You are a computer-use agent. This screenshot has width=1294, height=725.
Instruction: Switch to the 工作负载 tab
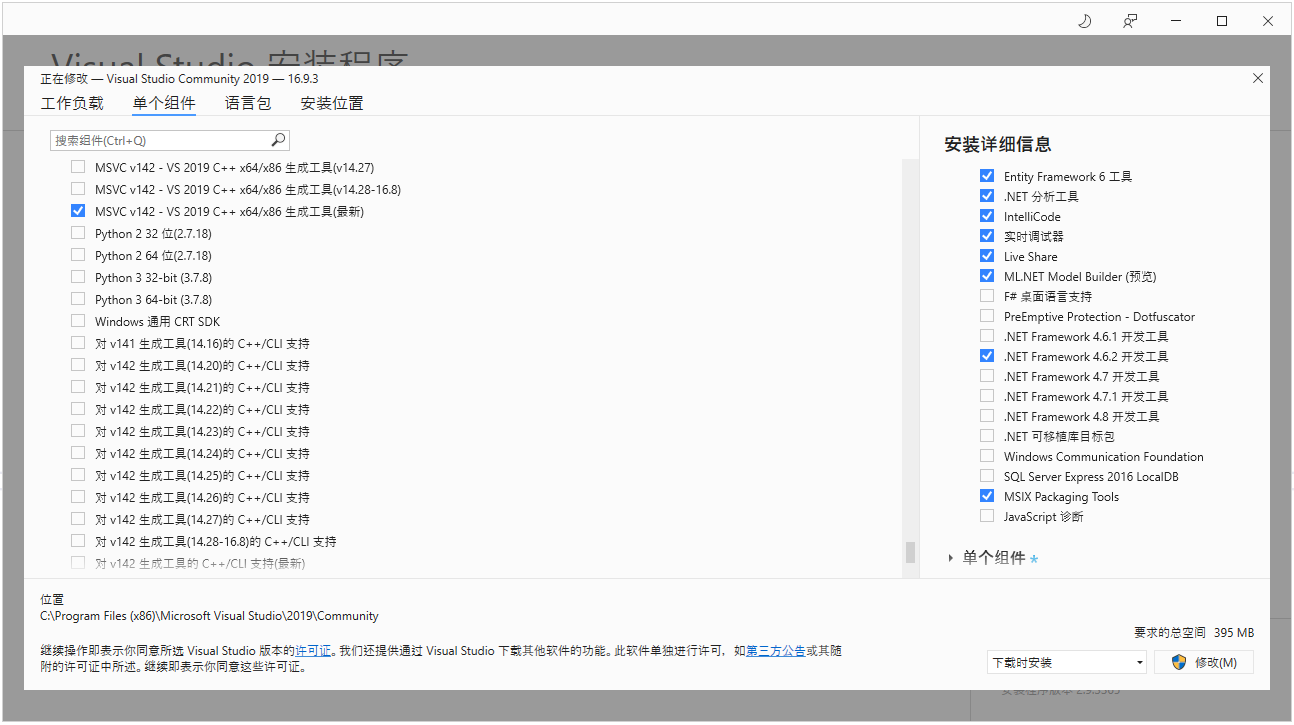72,103
